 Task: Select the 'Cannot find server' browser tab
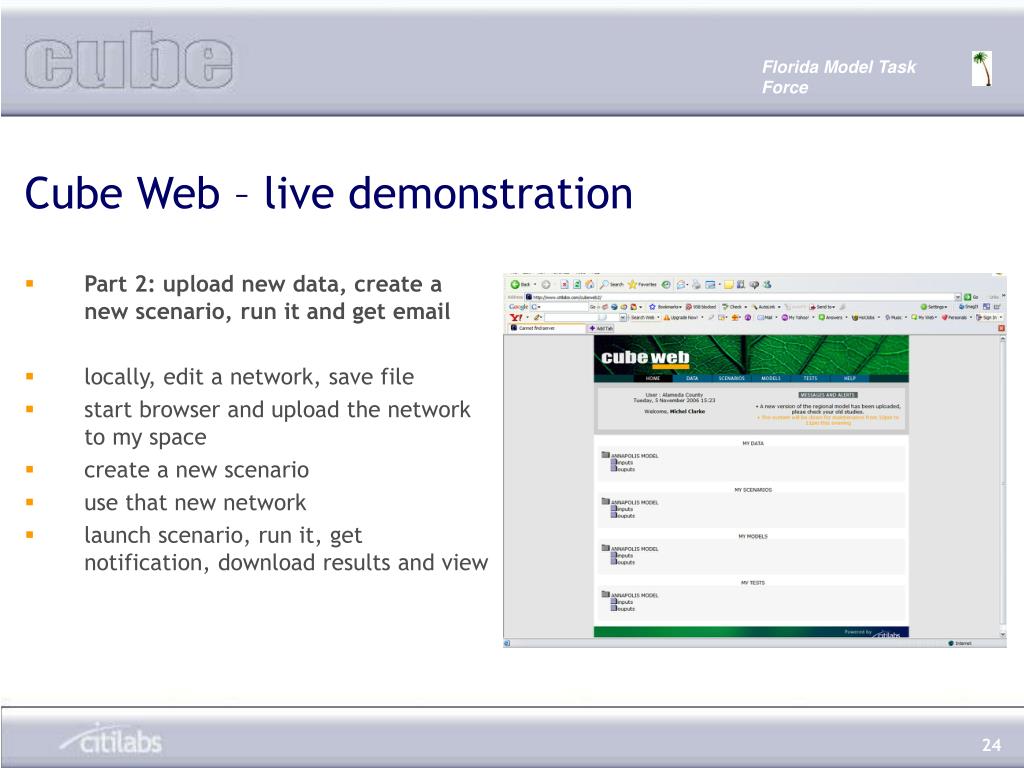[547, 328]
